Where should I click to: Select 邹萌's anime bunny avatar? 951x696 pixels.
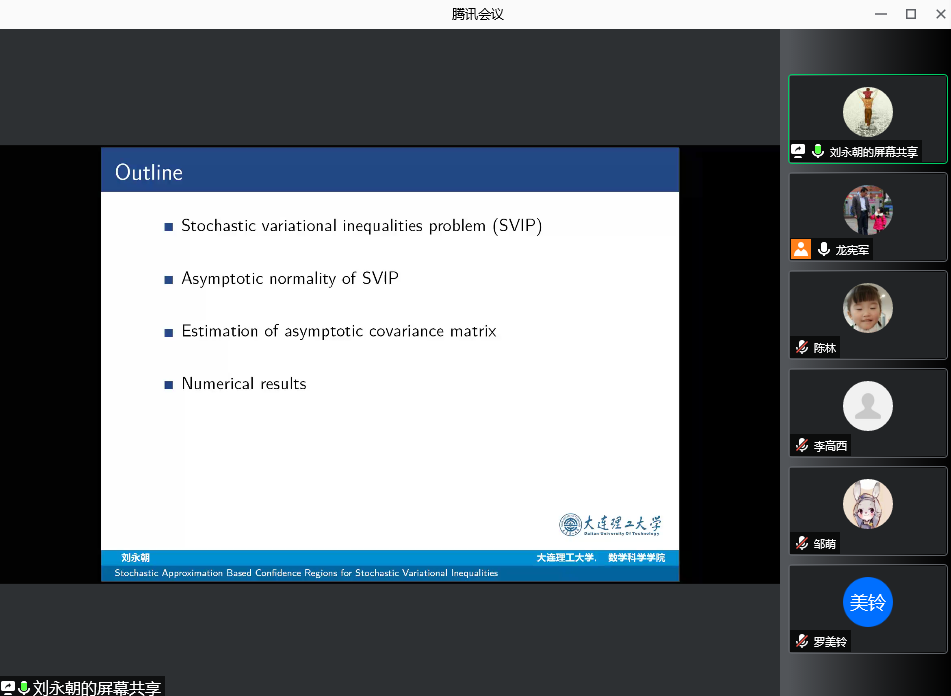[x=867, y=504]
